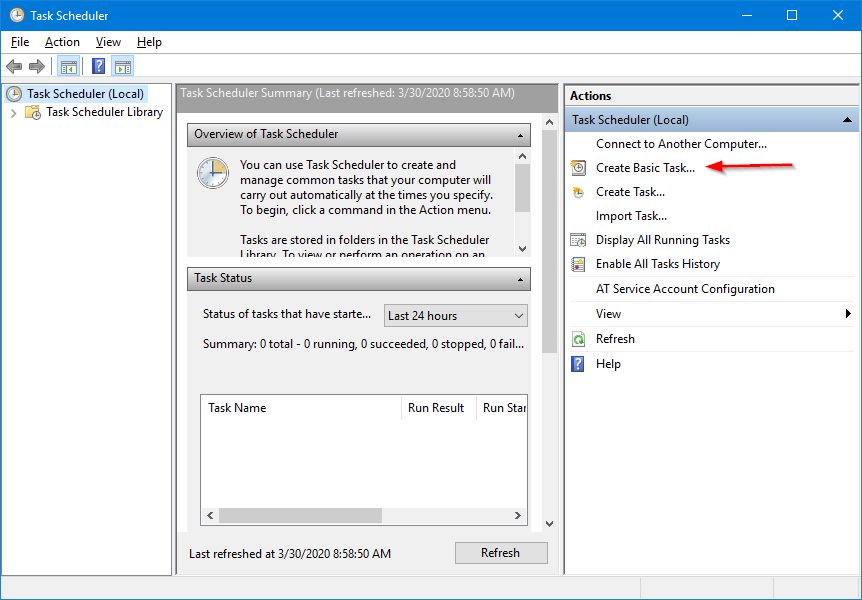This screenshot has height=600, width=862.
Task: Open the Help menu in menu bar
Action: (x=149, y=42)
